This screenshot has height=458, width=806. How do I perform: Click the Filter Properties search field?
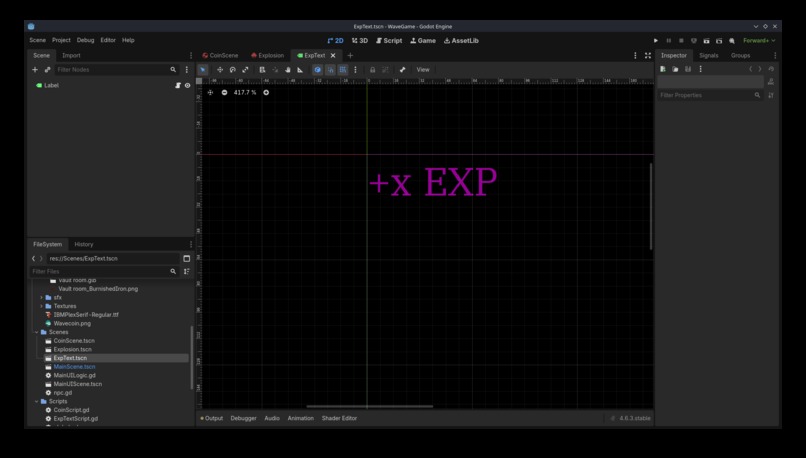(710, 95)
